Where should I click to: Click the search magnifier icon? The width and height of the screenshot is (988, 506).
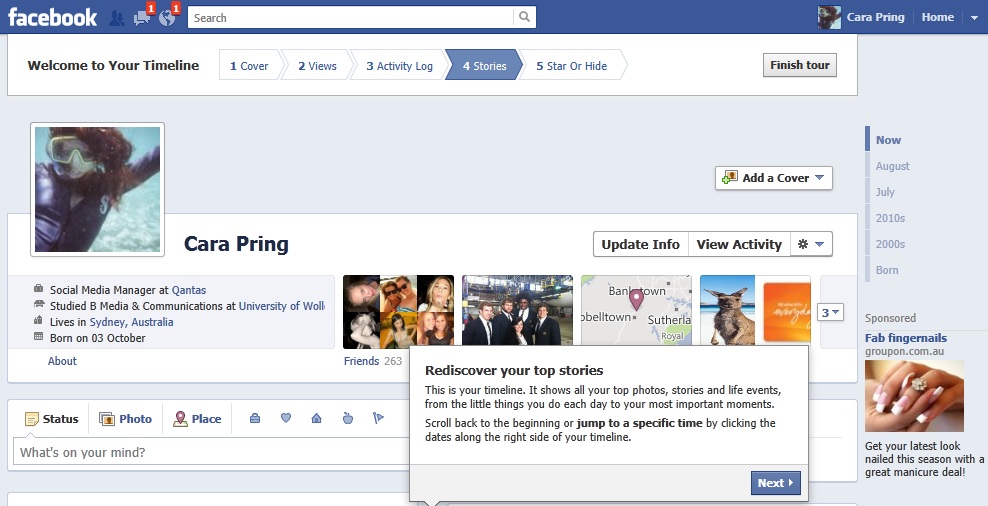[x=524, y=18]
